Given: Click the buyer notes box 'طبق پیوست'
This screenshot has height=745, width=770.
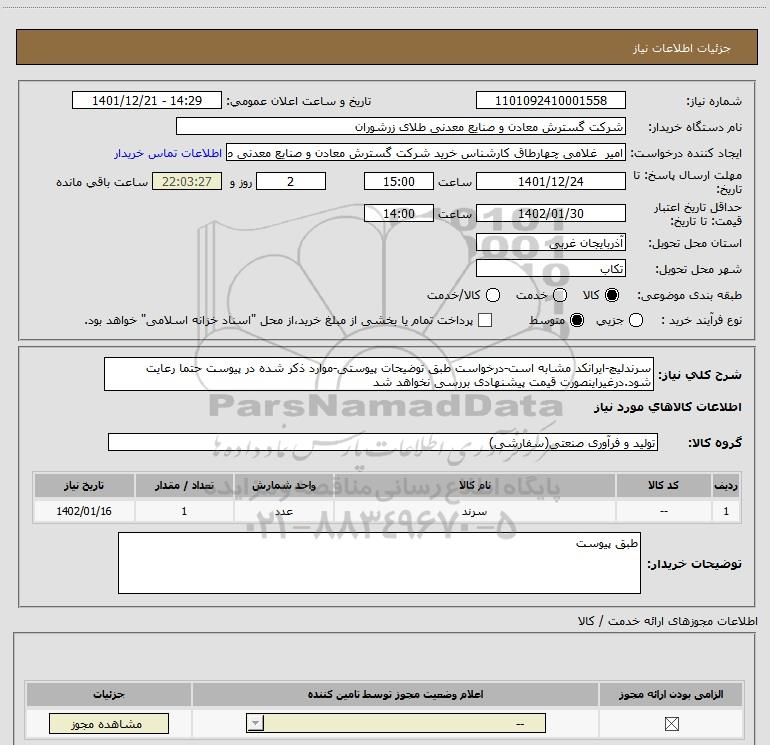Looking at the screenshot, I should (x=379, y=563).
